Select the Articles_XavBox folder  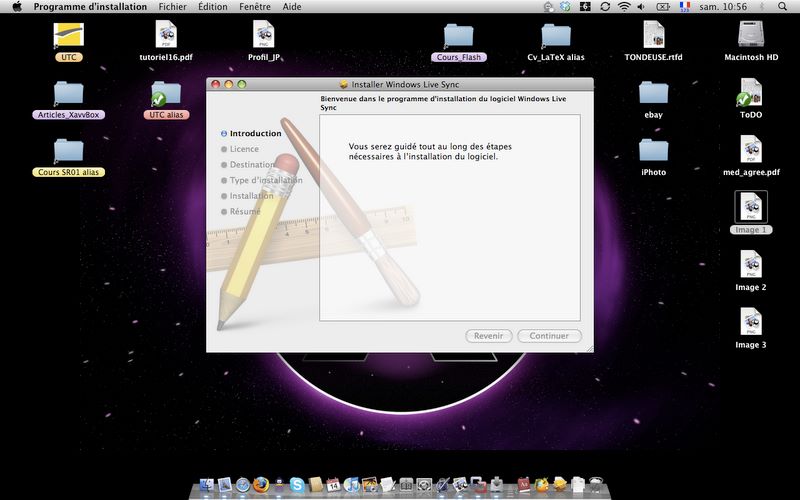click(68, 100)
